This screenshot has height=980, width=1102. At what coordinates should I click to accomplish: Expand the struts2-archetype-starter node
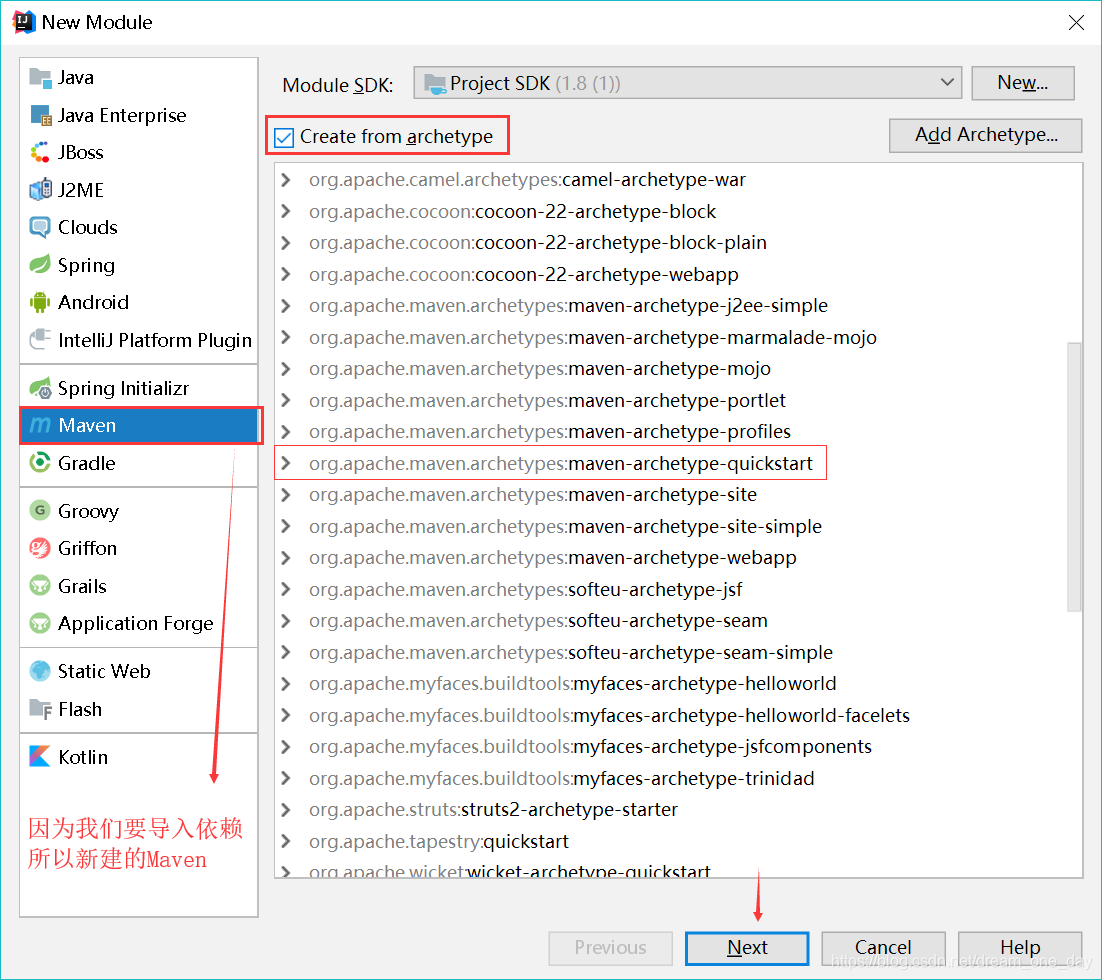(x=285, y=809)
